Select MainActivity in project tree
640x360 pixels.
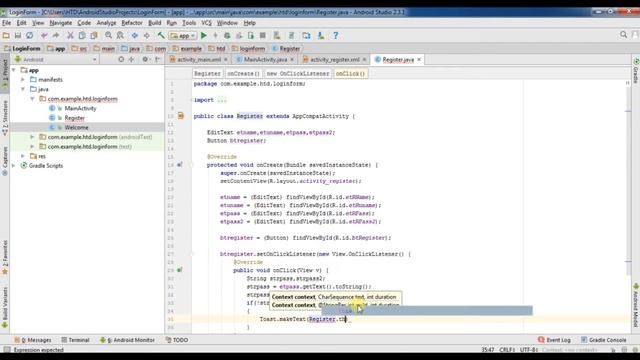click(x=80, y=108)
